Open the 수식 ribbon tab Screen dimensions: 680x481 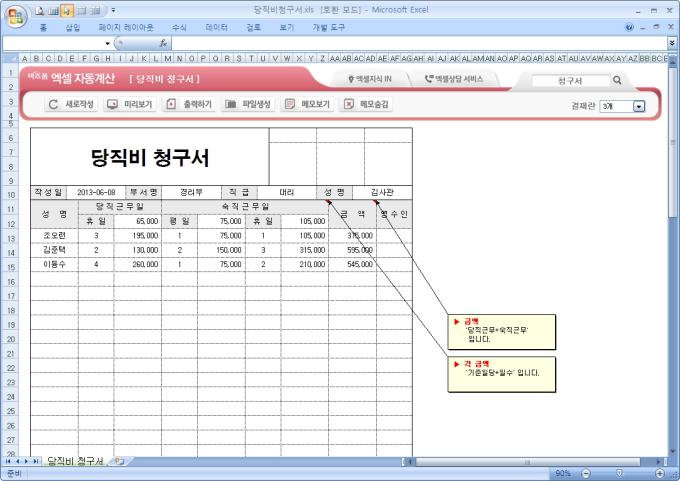[179, 27]
